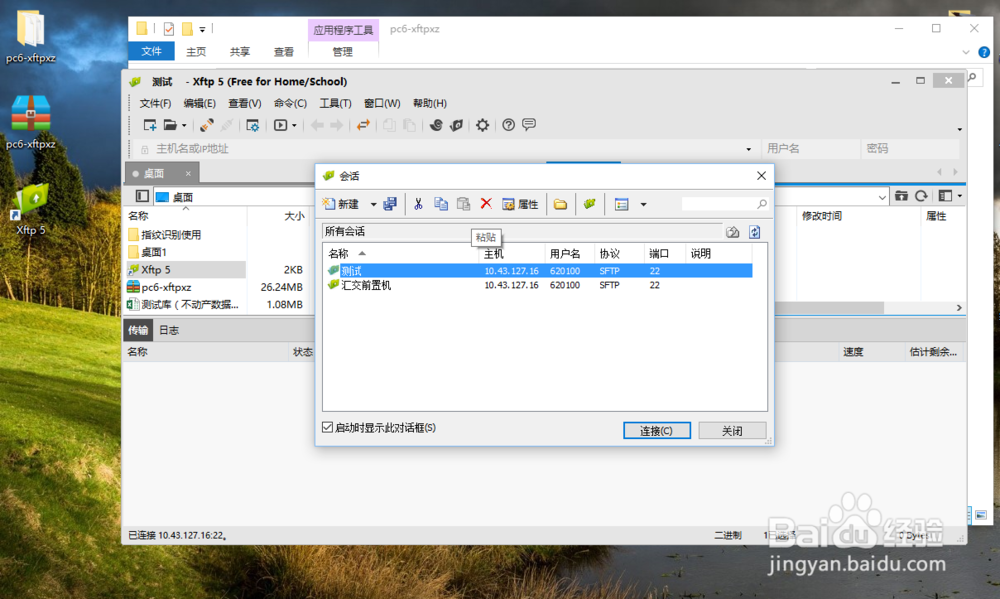The image size is (1000, 599).
Task: Click Xftp 5 shortcut on desktop
Action: pos(31,209)
